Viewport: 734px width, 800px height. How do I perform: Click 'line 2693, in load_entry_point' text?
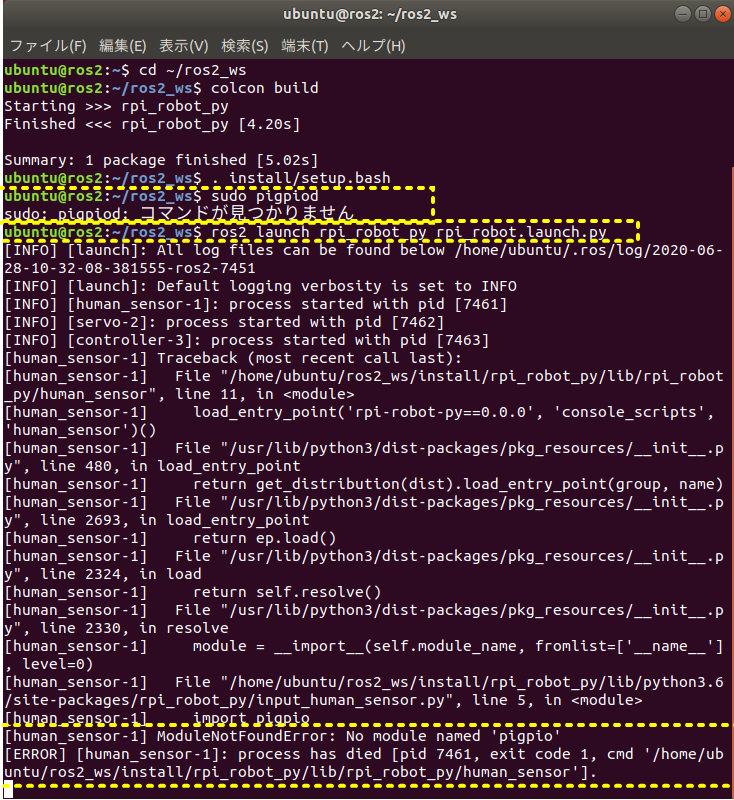(x=175, y=520)
